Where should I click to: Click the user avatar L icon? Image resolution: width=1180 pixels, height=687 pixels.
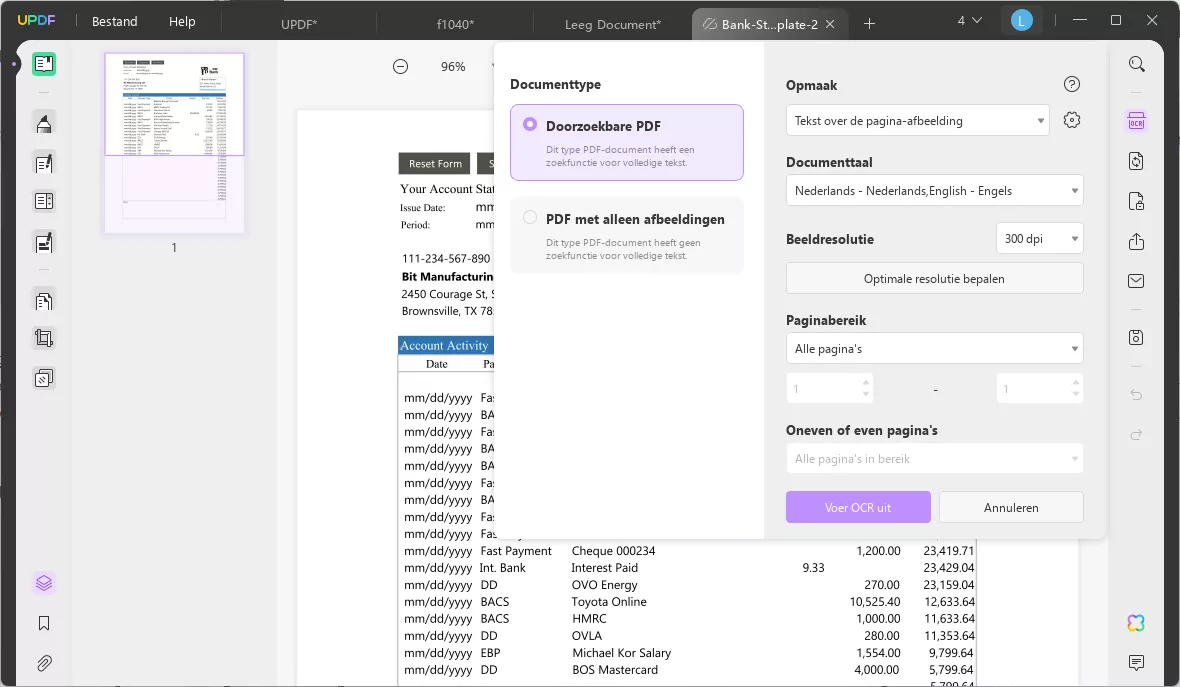tap(1021, 21)
